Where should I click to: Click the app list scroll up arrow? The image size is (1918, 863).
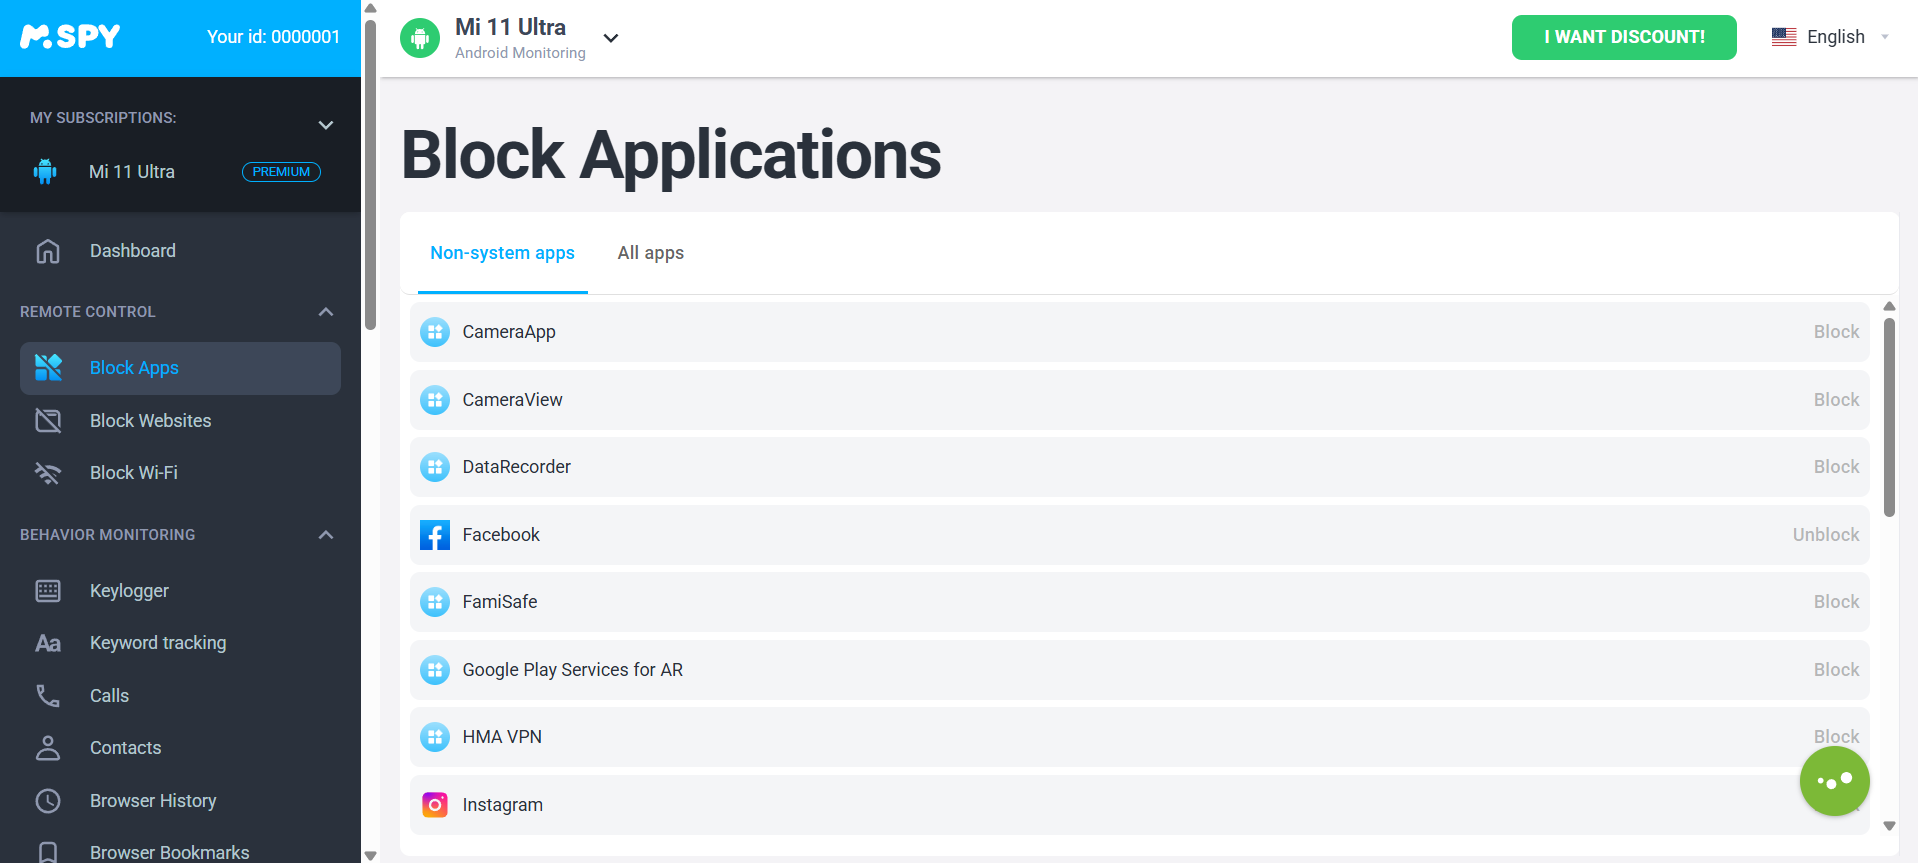click(1889, 307)
